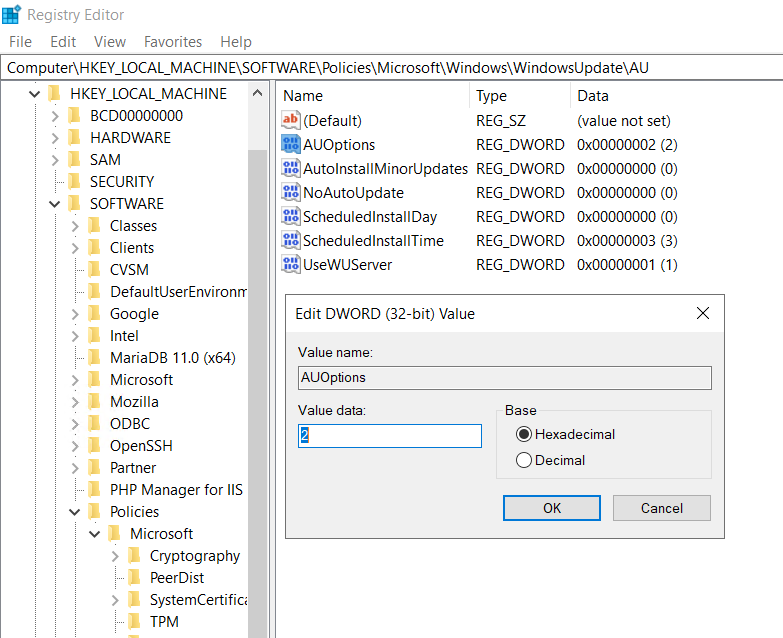The height and width of the screenshot is (638, 783).
Task: Select the TPM key
Action: pos(164,622)
